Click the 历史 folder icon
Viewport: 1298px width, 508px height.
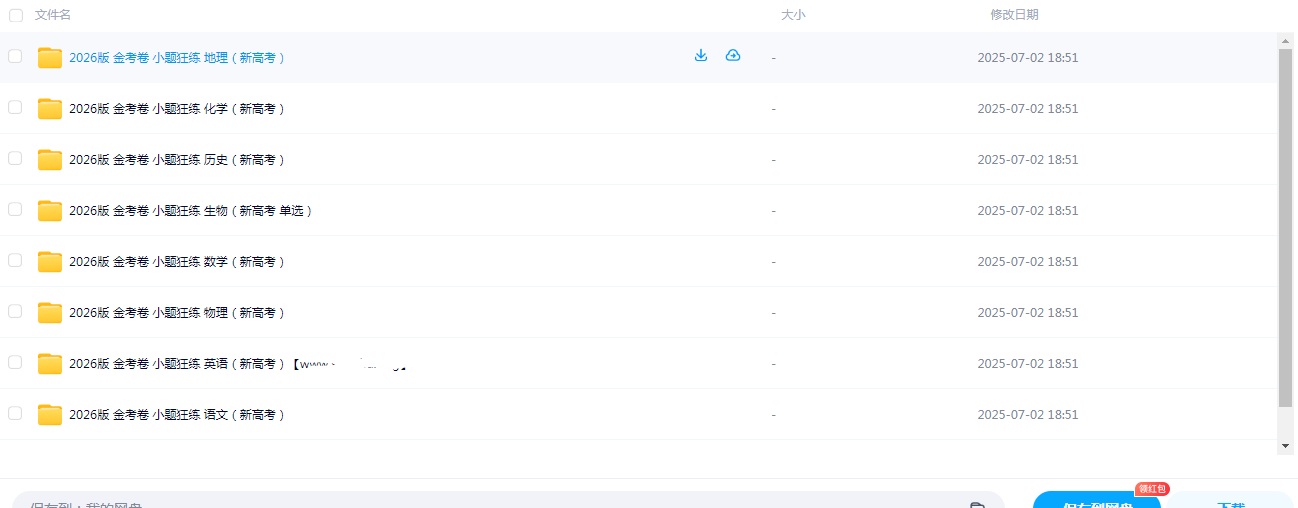click(50, 160)
